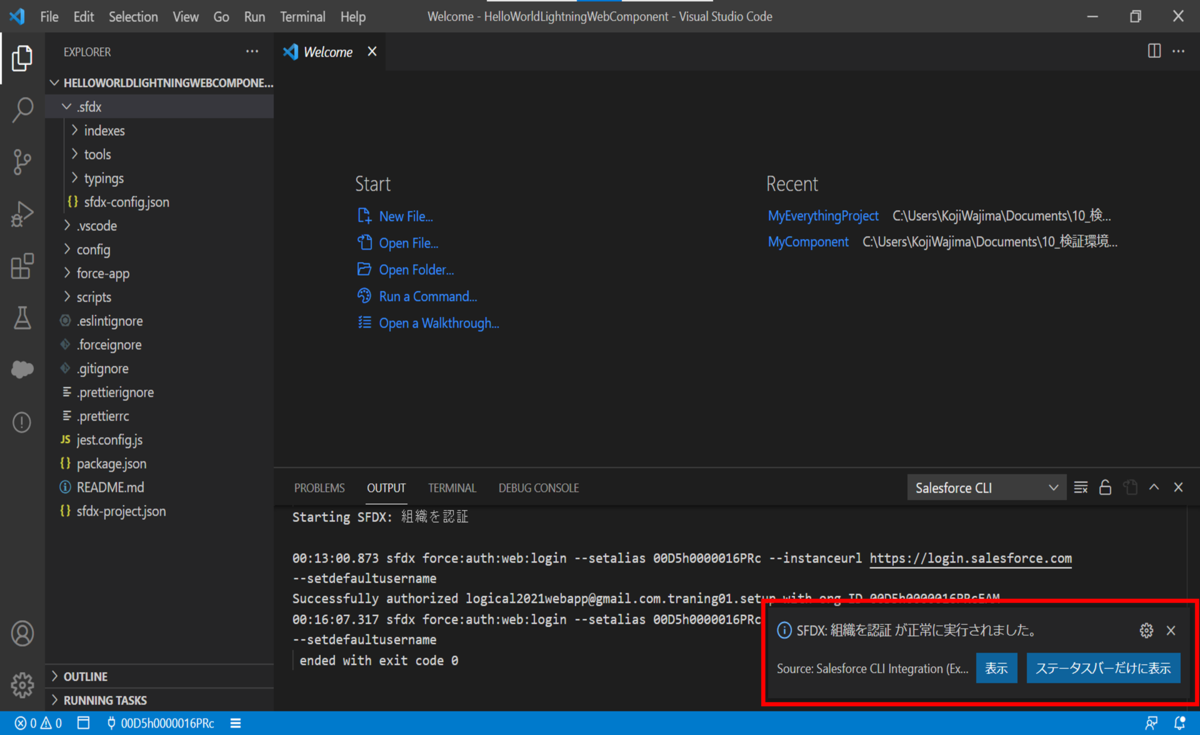Open the Salesforce Org Browser cloud icon
1200x735 pixels.
coord(22,370)
